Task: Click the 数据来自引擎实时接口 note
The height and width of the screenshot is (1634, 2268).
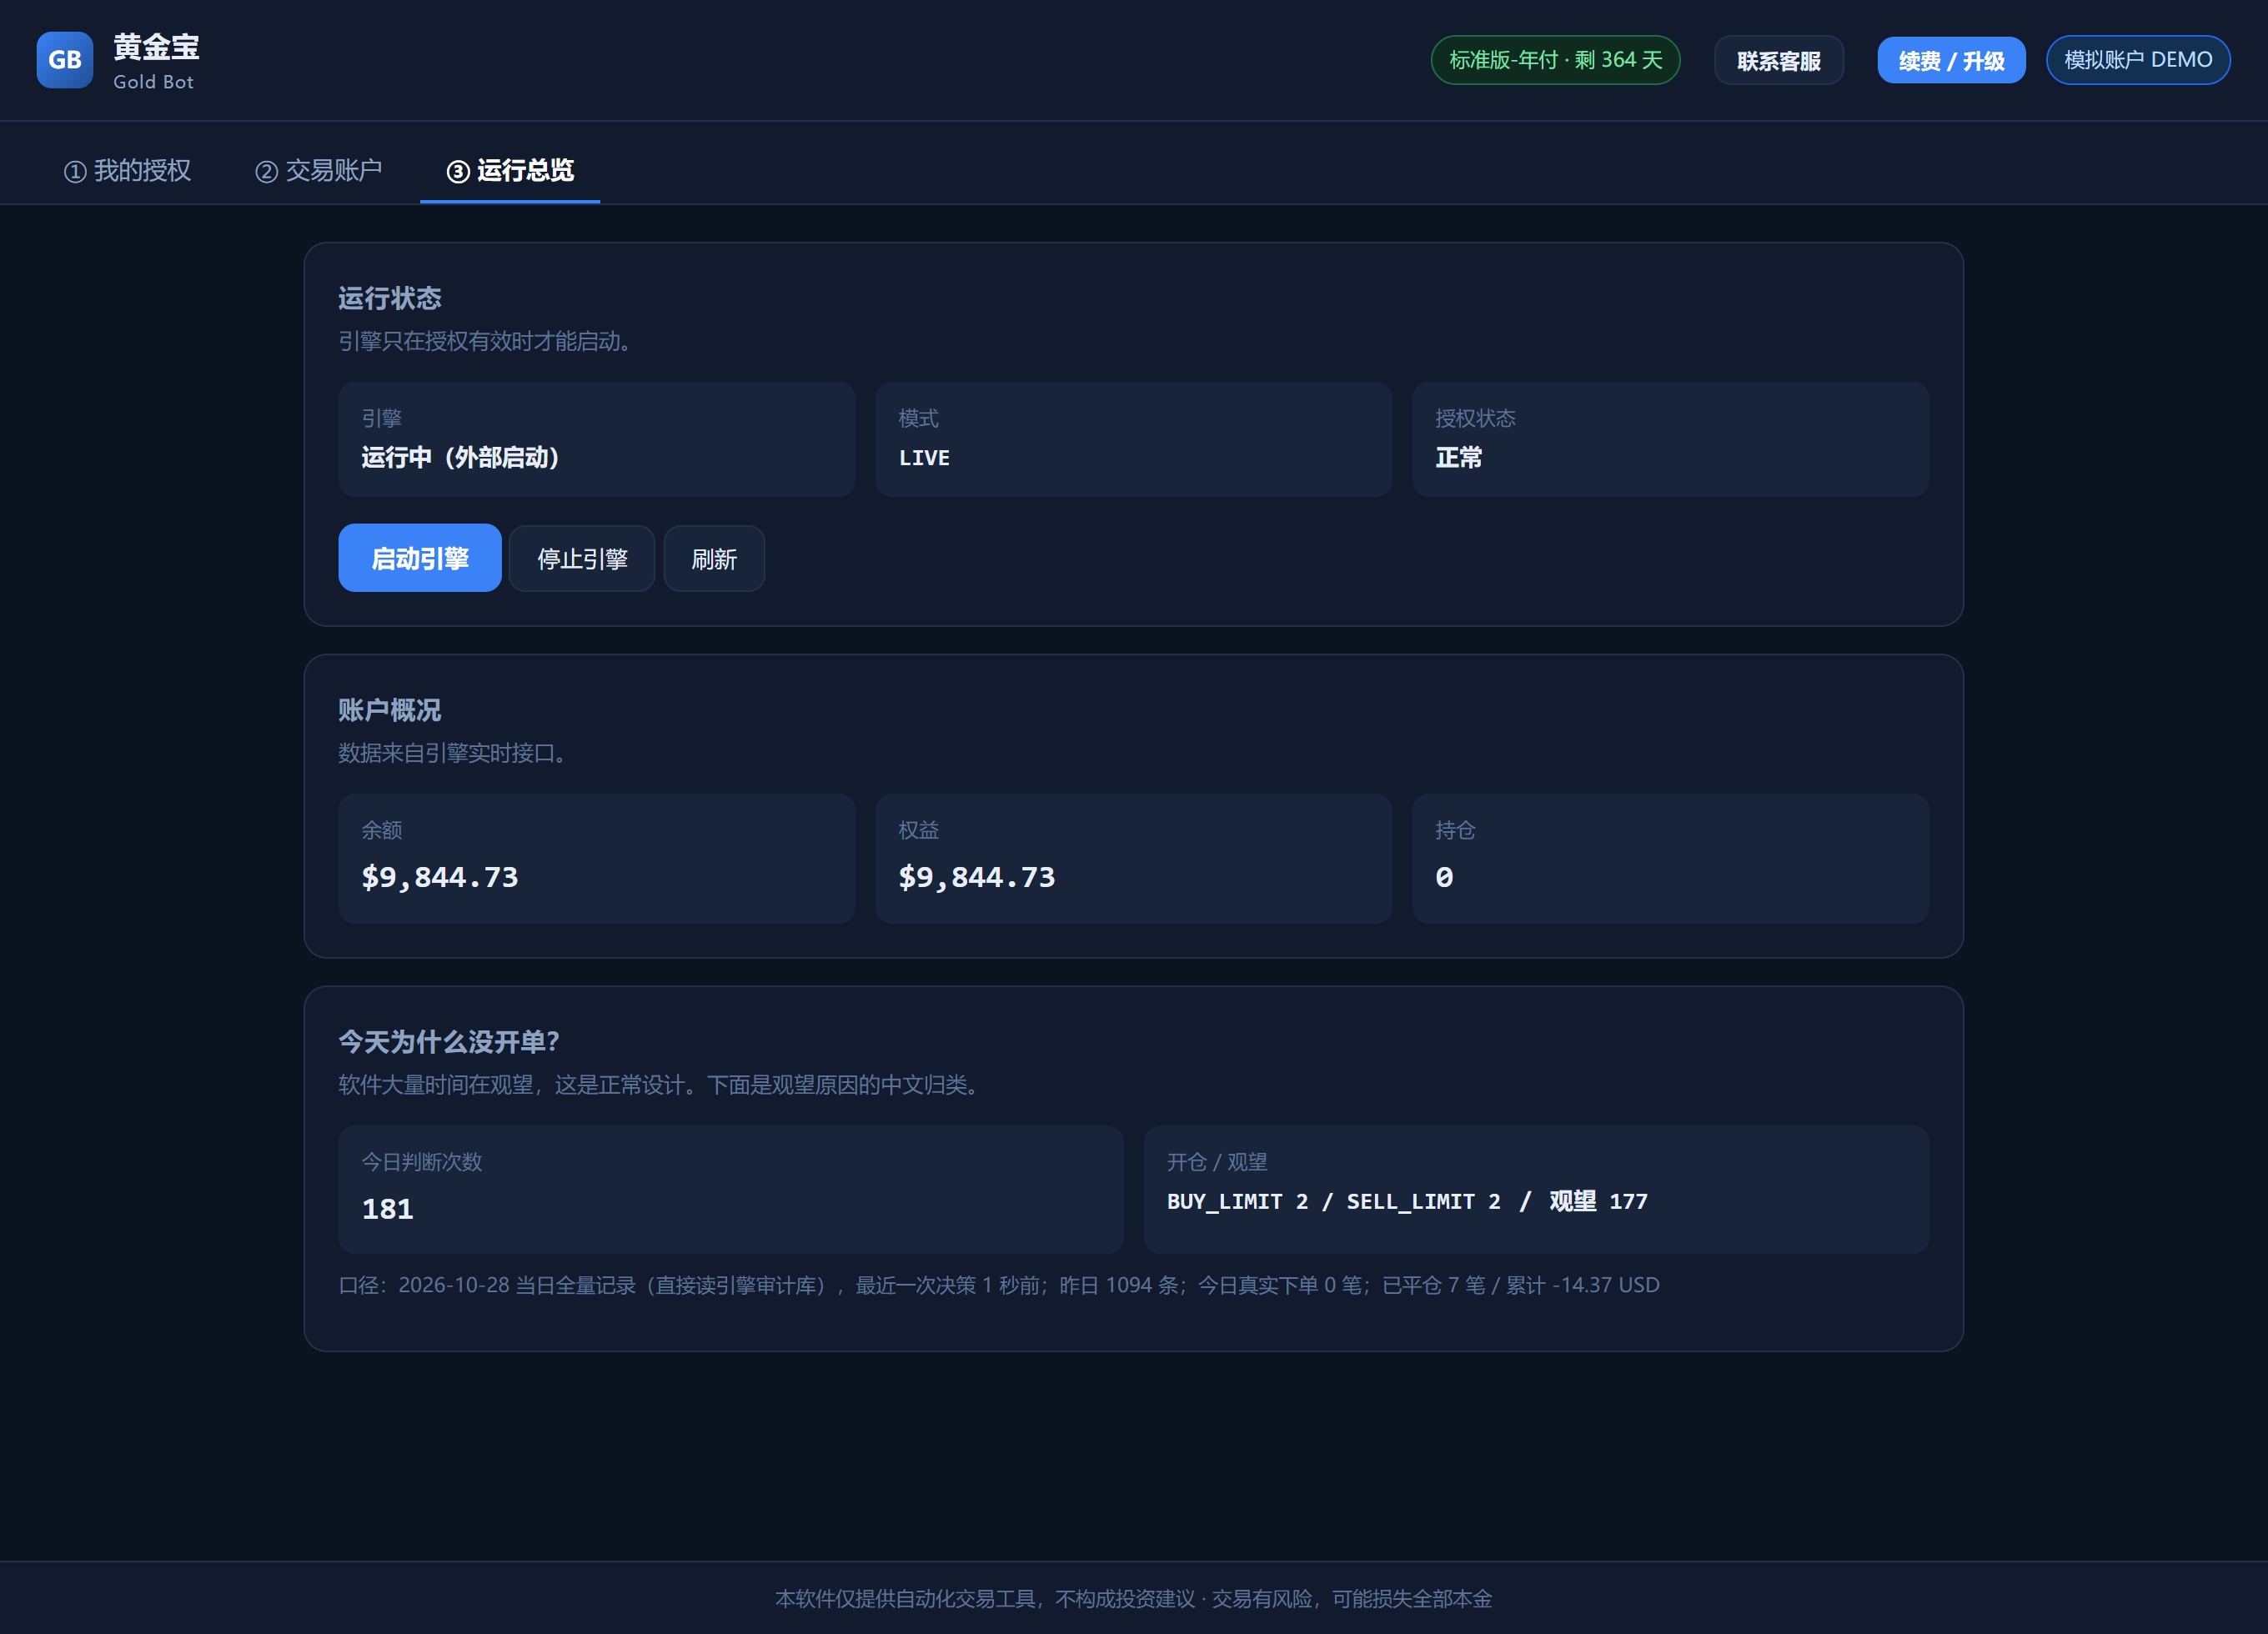Action: [x=453, y=753]
